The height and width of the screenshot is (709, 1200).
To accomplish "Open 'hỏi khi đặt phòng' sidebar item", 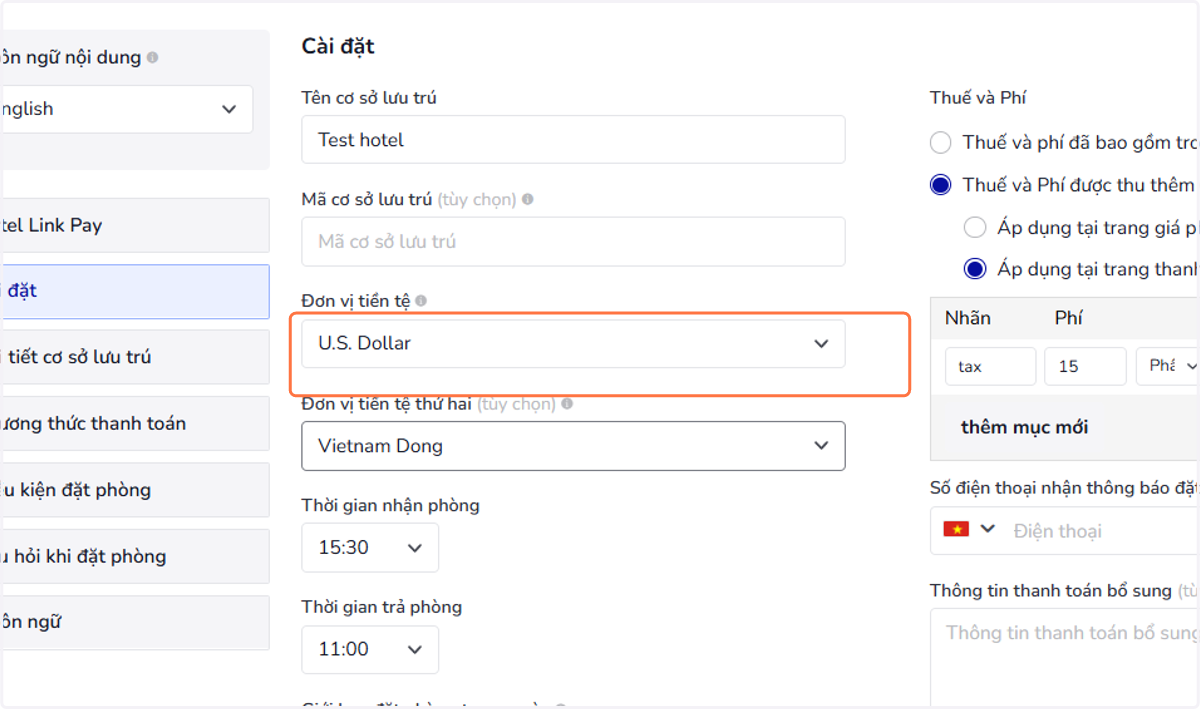I will (134, 556).
